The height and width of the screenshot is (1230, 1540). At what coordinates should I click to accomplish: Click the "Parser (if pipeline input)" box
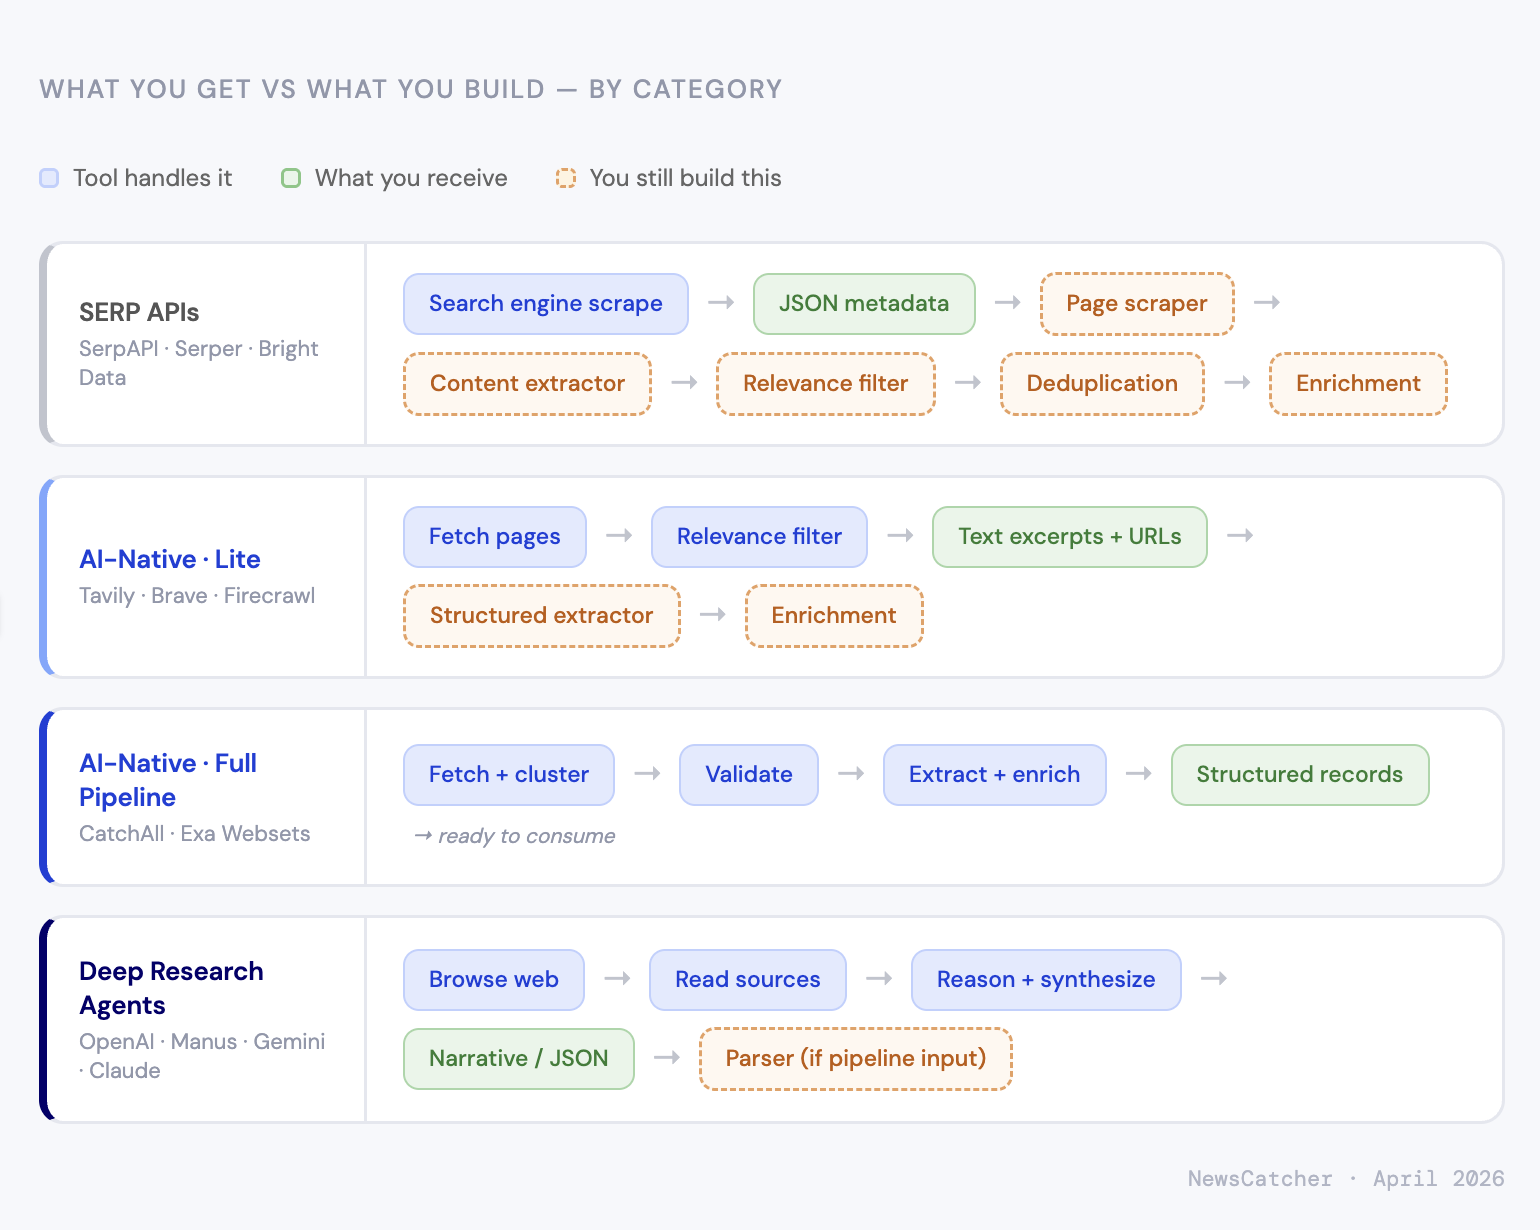pyautogui.click(x=856, y=1059)
